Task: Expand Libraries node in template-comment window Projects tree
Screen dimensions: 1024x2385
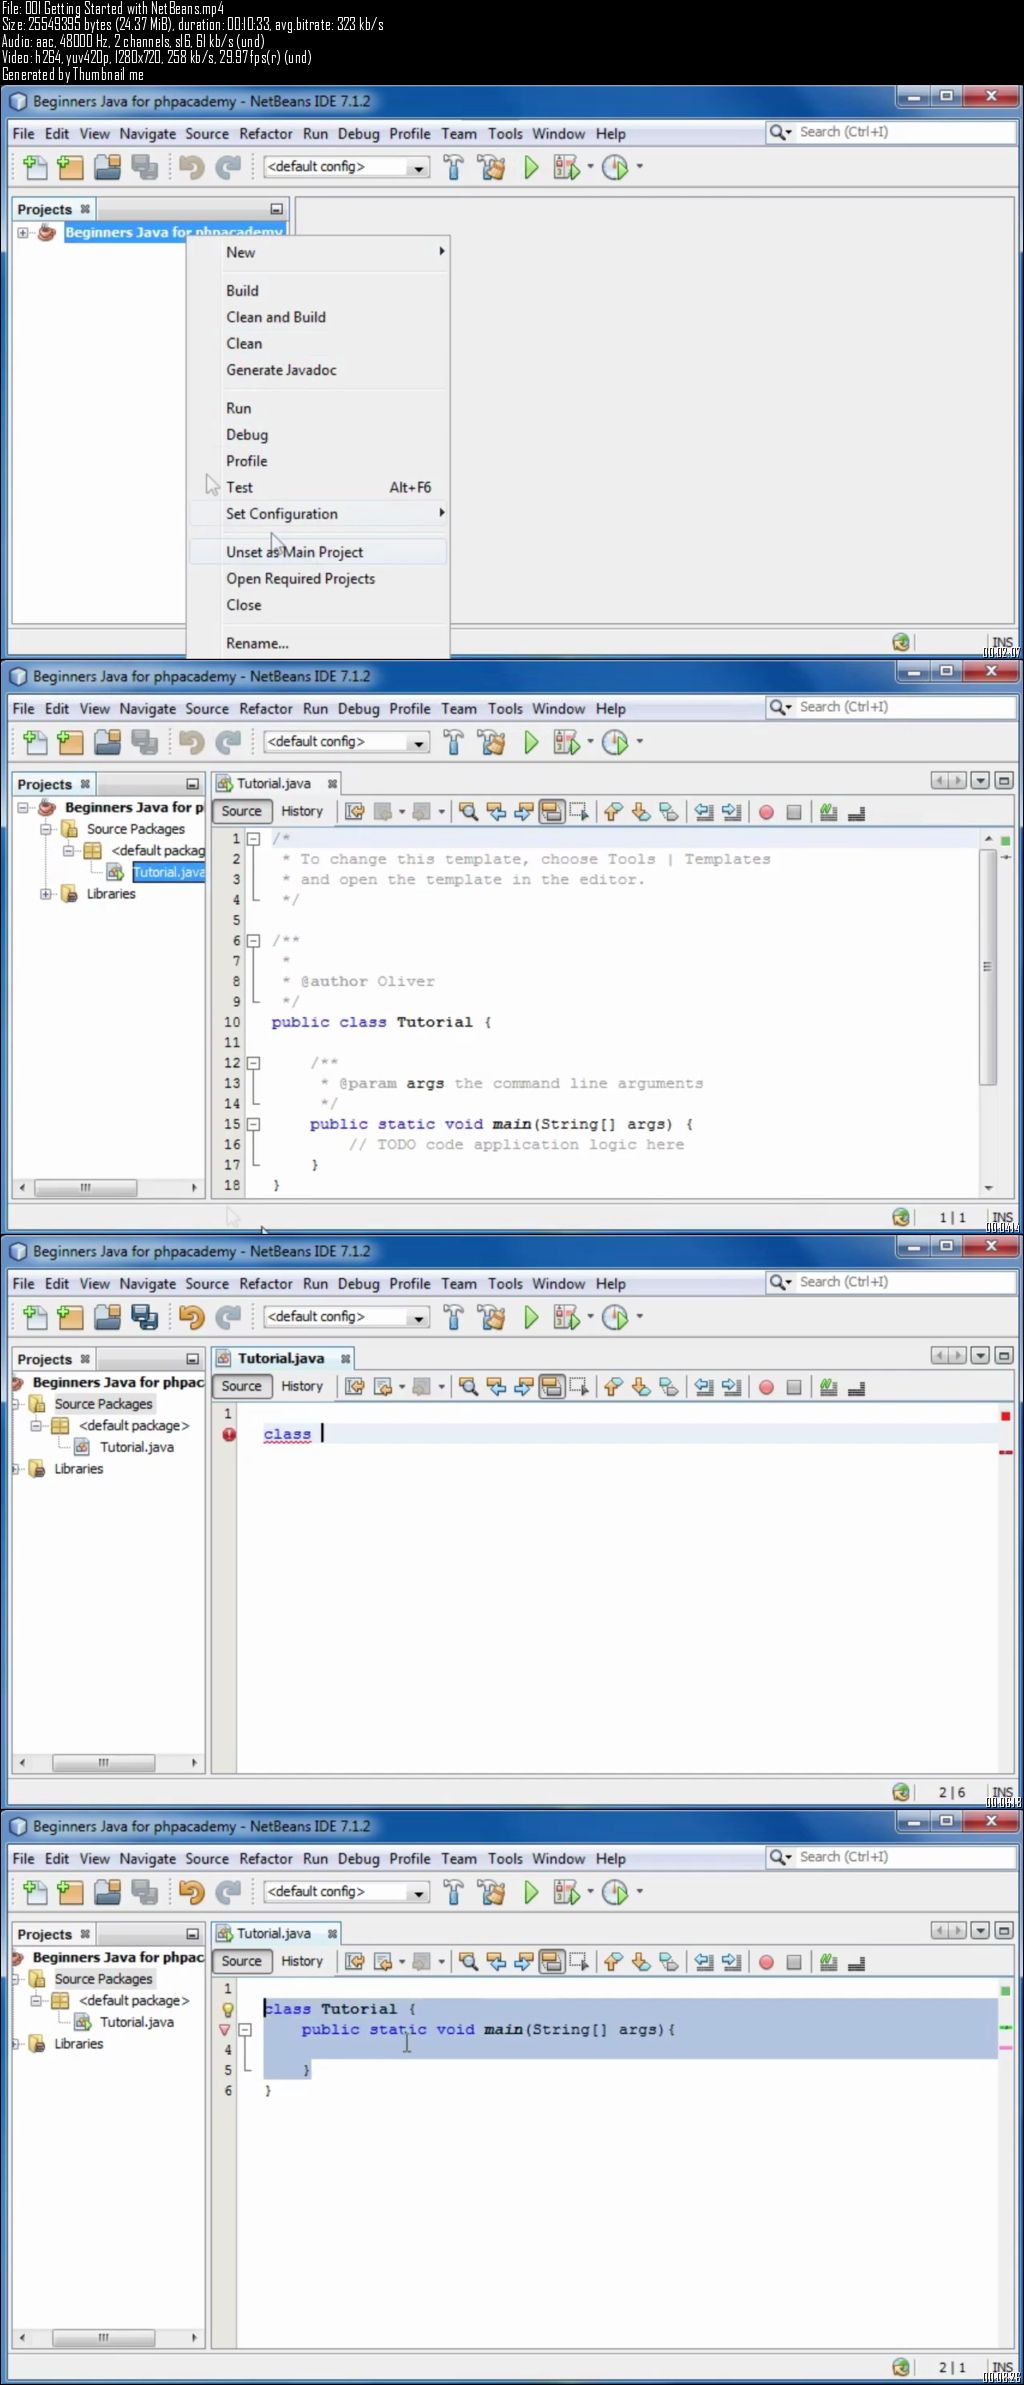Action: [x=46, y=894]
